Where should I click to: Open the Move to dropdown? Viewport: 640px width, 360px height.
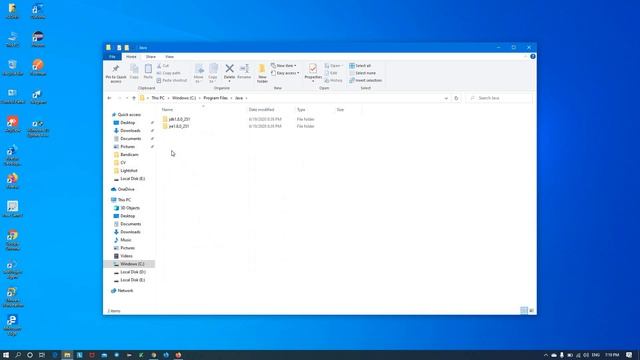tap(199, 73)
